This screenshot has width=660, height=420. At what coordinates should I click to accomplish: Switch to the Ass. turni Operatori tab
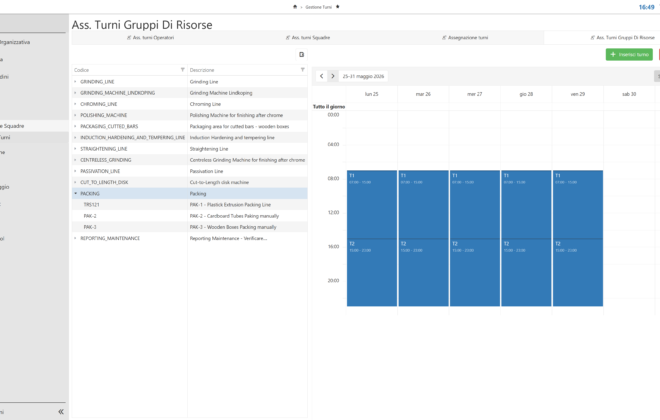point(150,37)
